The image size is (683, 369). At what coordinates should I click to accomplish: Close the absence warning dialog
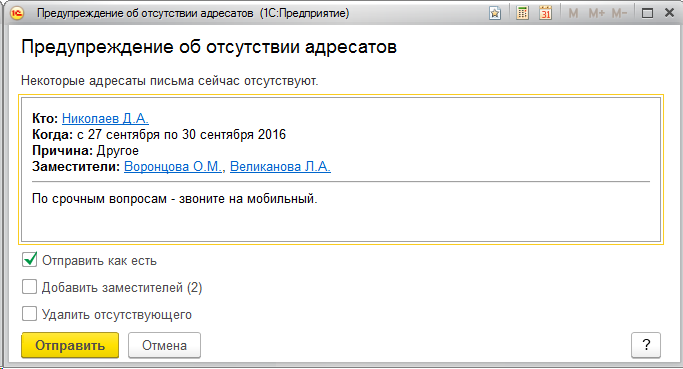(669, 13)
